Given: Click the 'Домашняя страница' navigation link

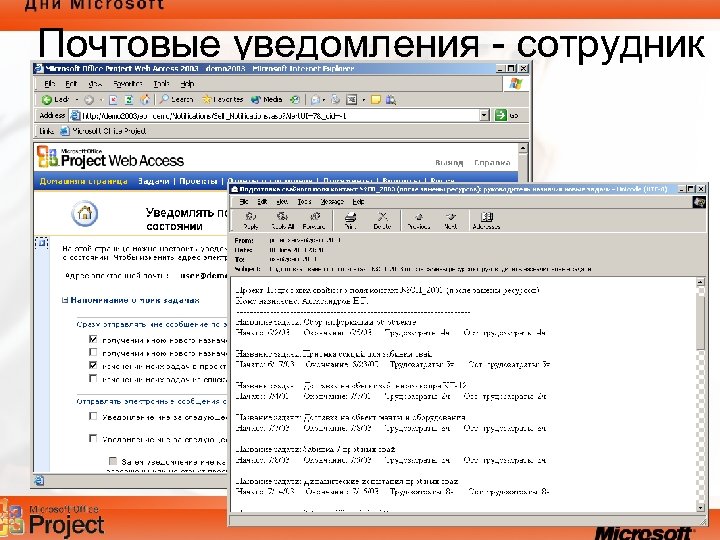Looking at the screenshot, I should click(84, 181).
